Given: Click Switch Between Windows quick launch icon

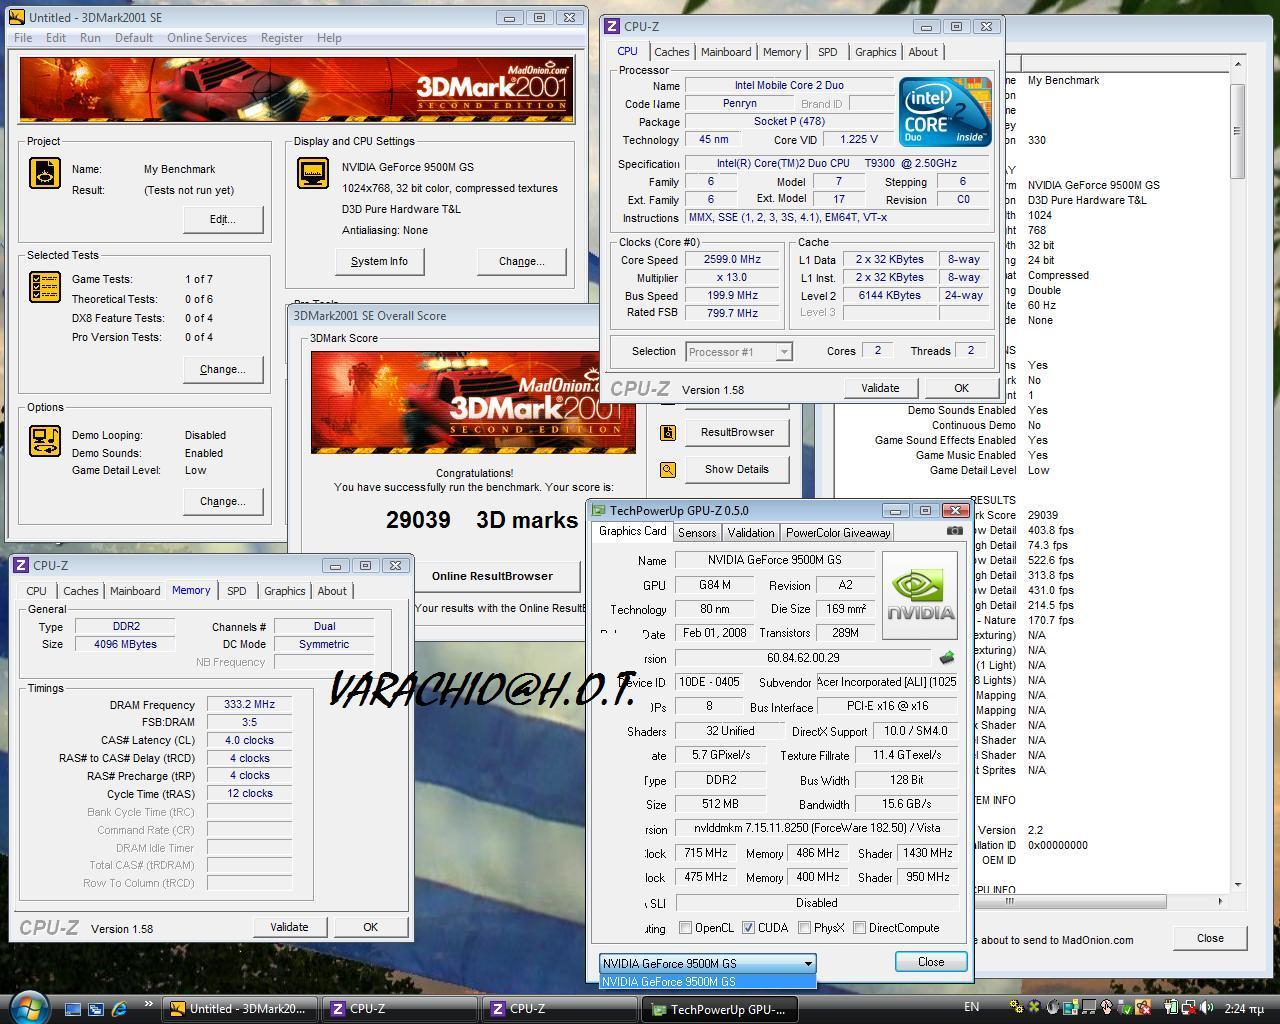Looking at the screenshot, I should 96,1009.
